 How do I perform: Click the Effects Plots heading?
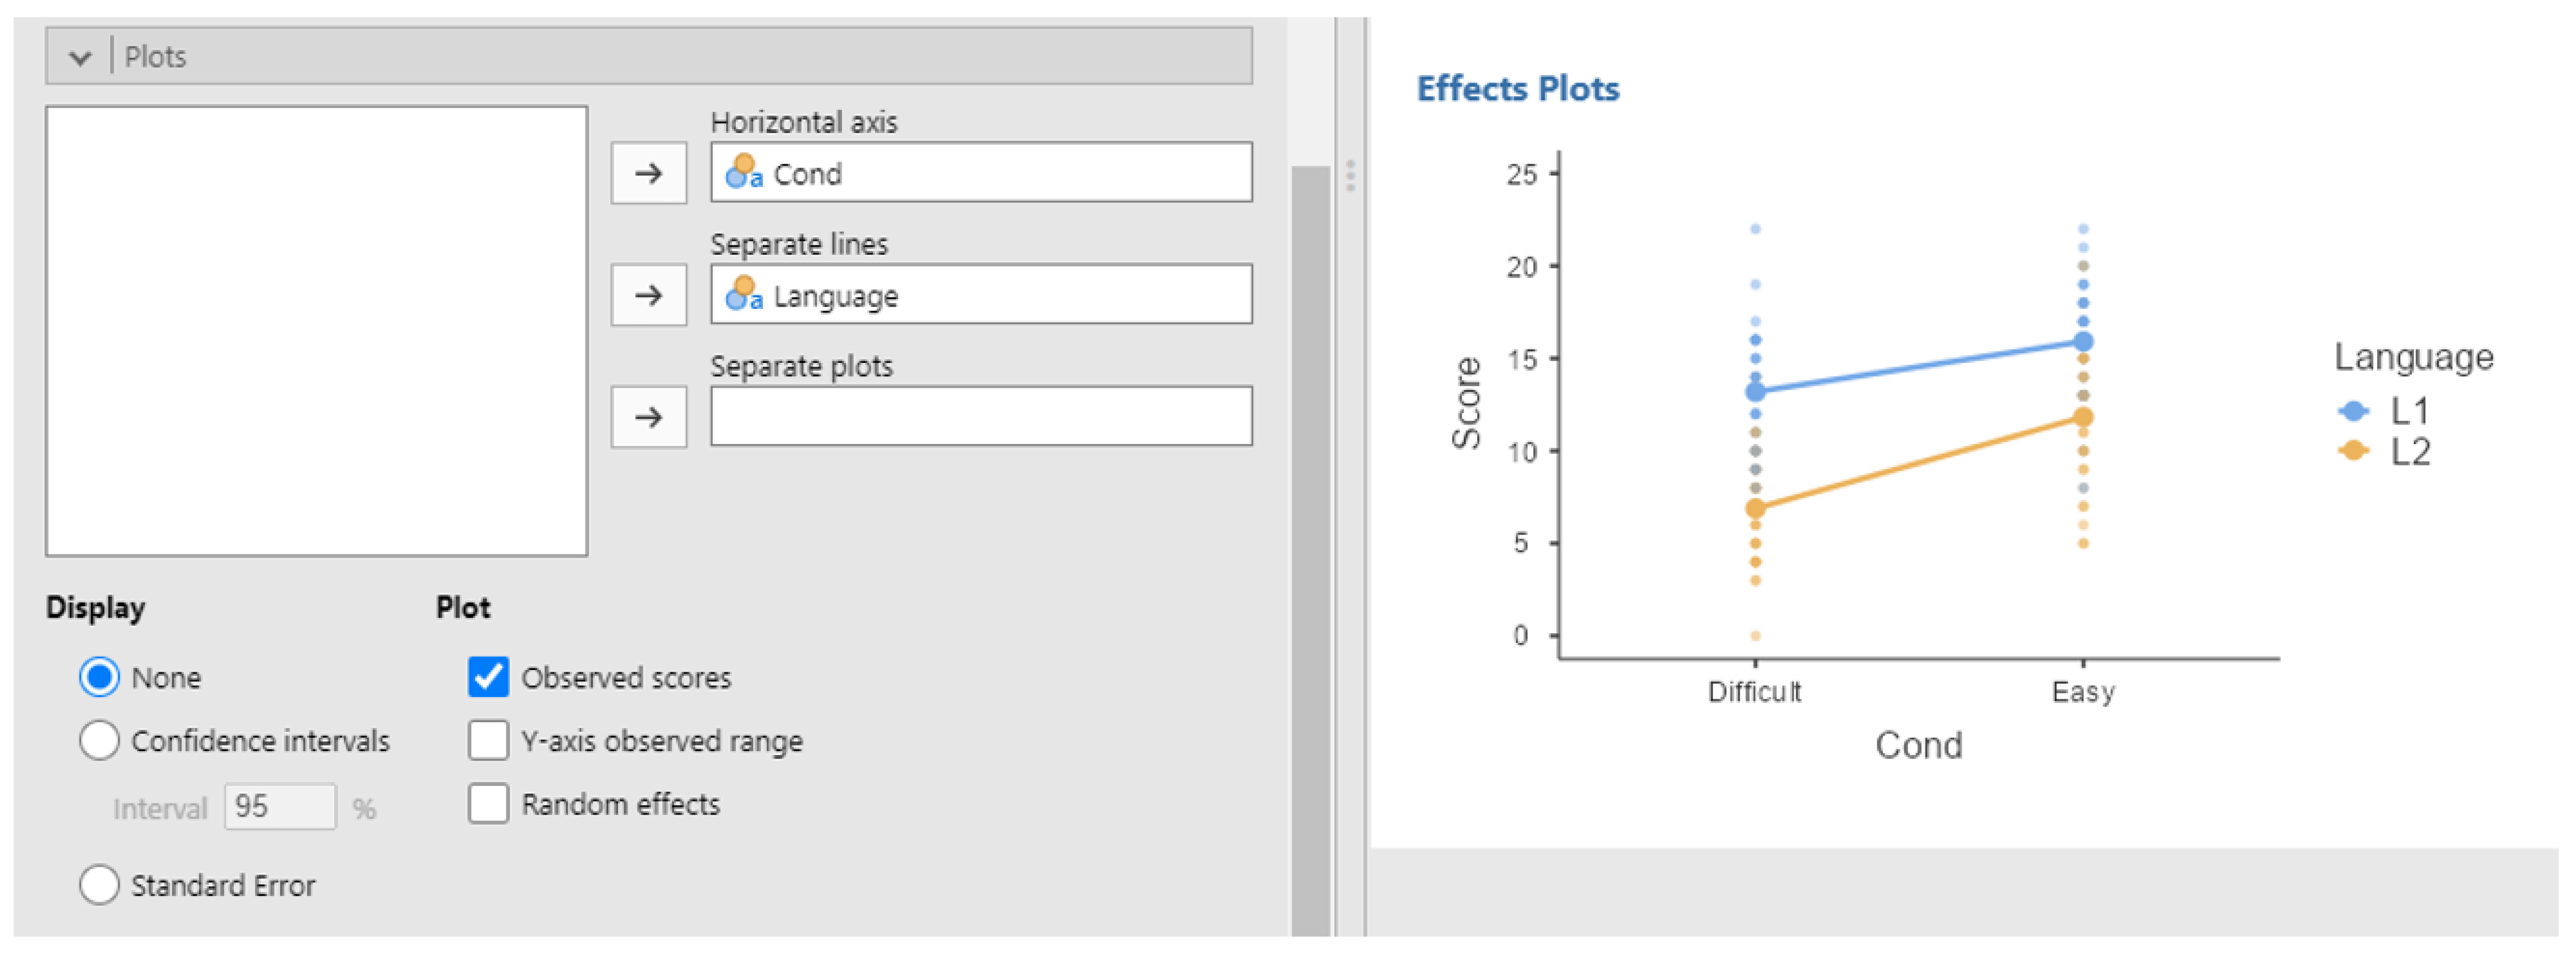(x=1517, y=89)
